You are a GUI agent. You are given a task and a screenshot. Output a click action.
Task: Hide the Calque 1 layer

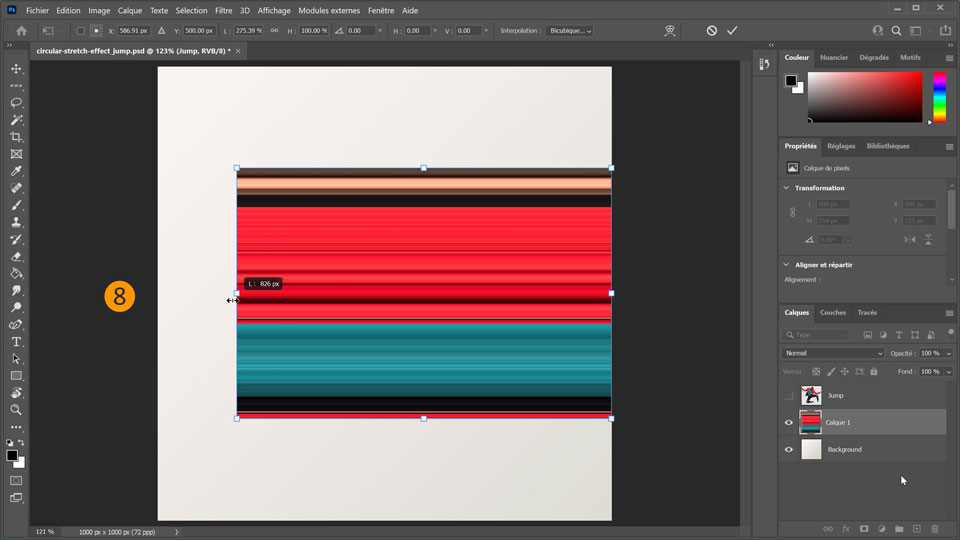788,422
